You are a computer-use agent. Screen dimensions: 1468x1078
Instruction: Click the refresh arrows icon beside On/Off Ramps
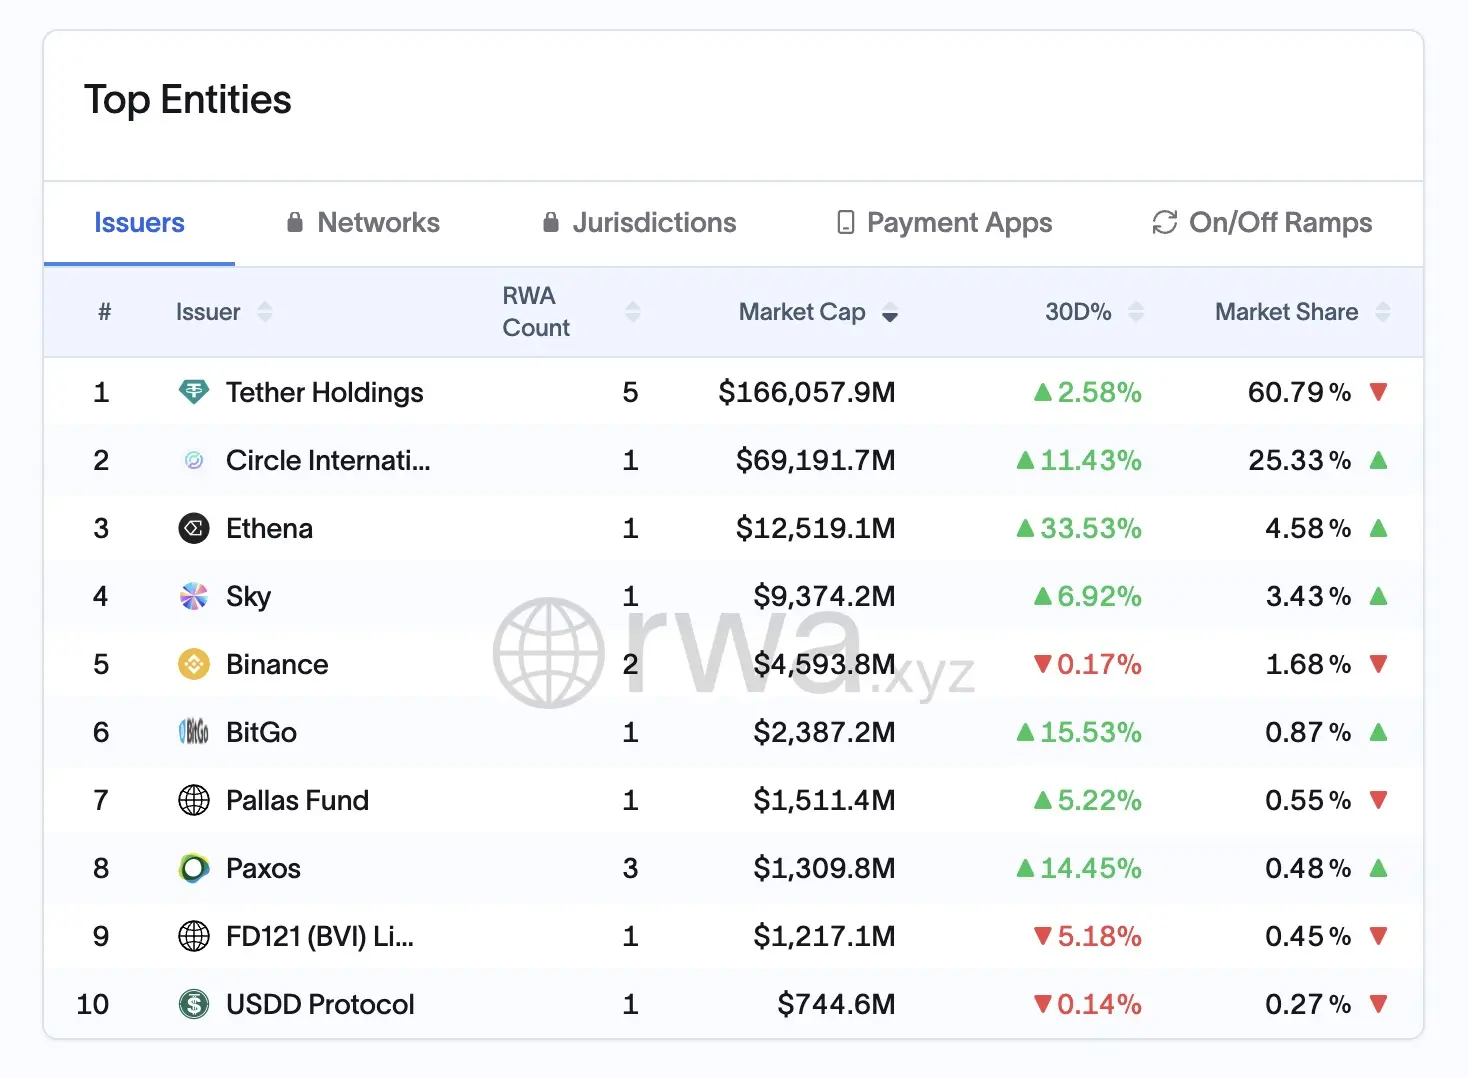pos(1165,222)
